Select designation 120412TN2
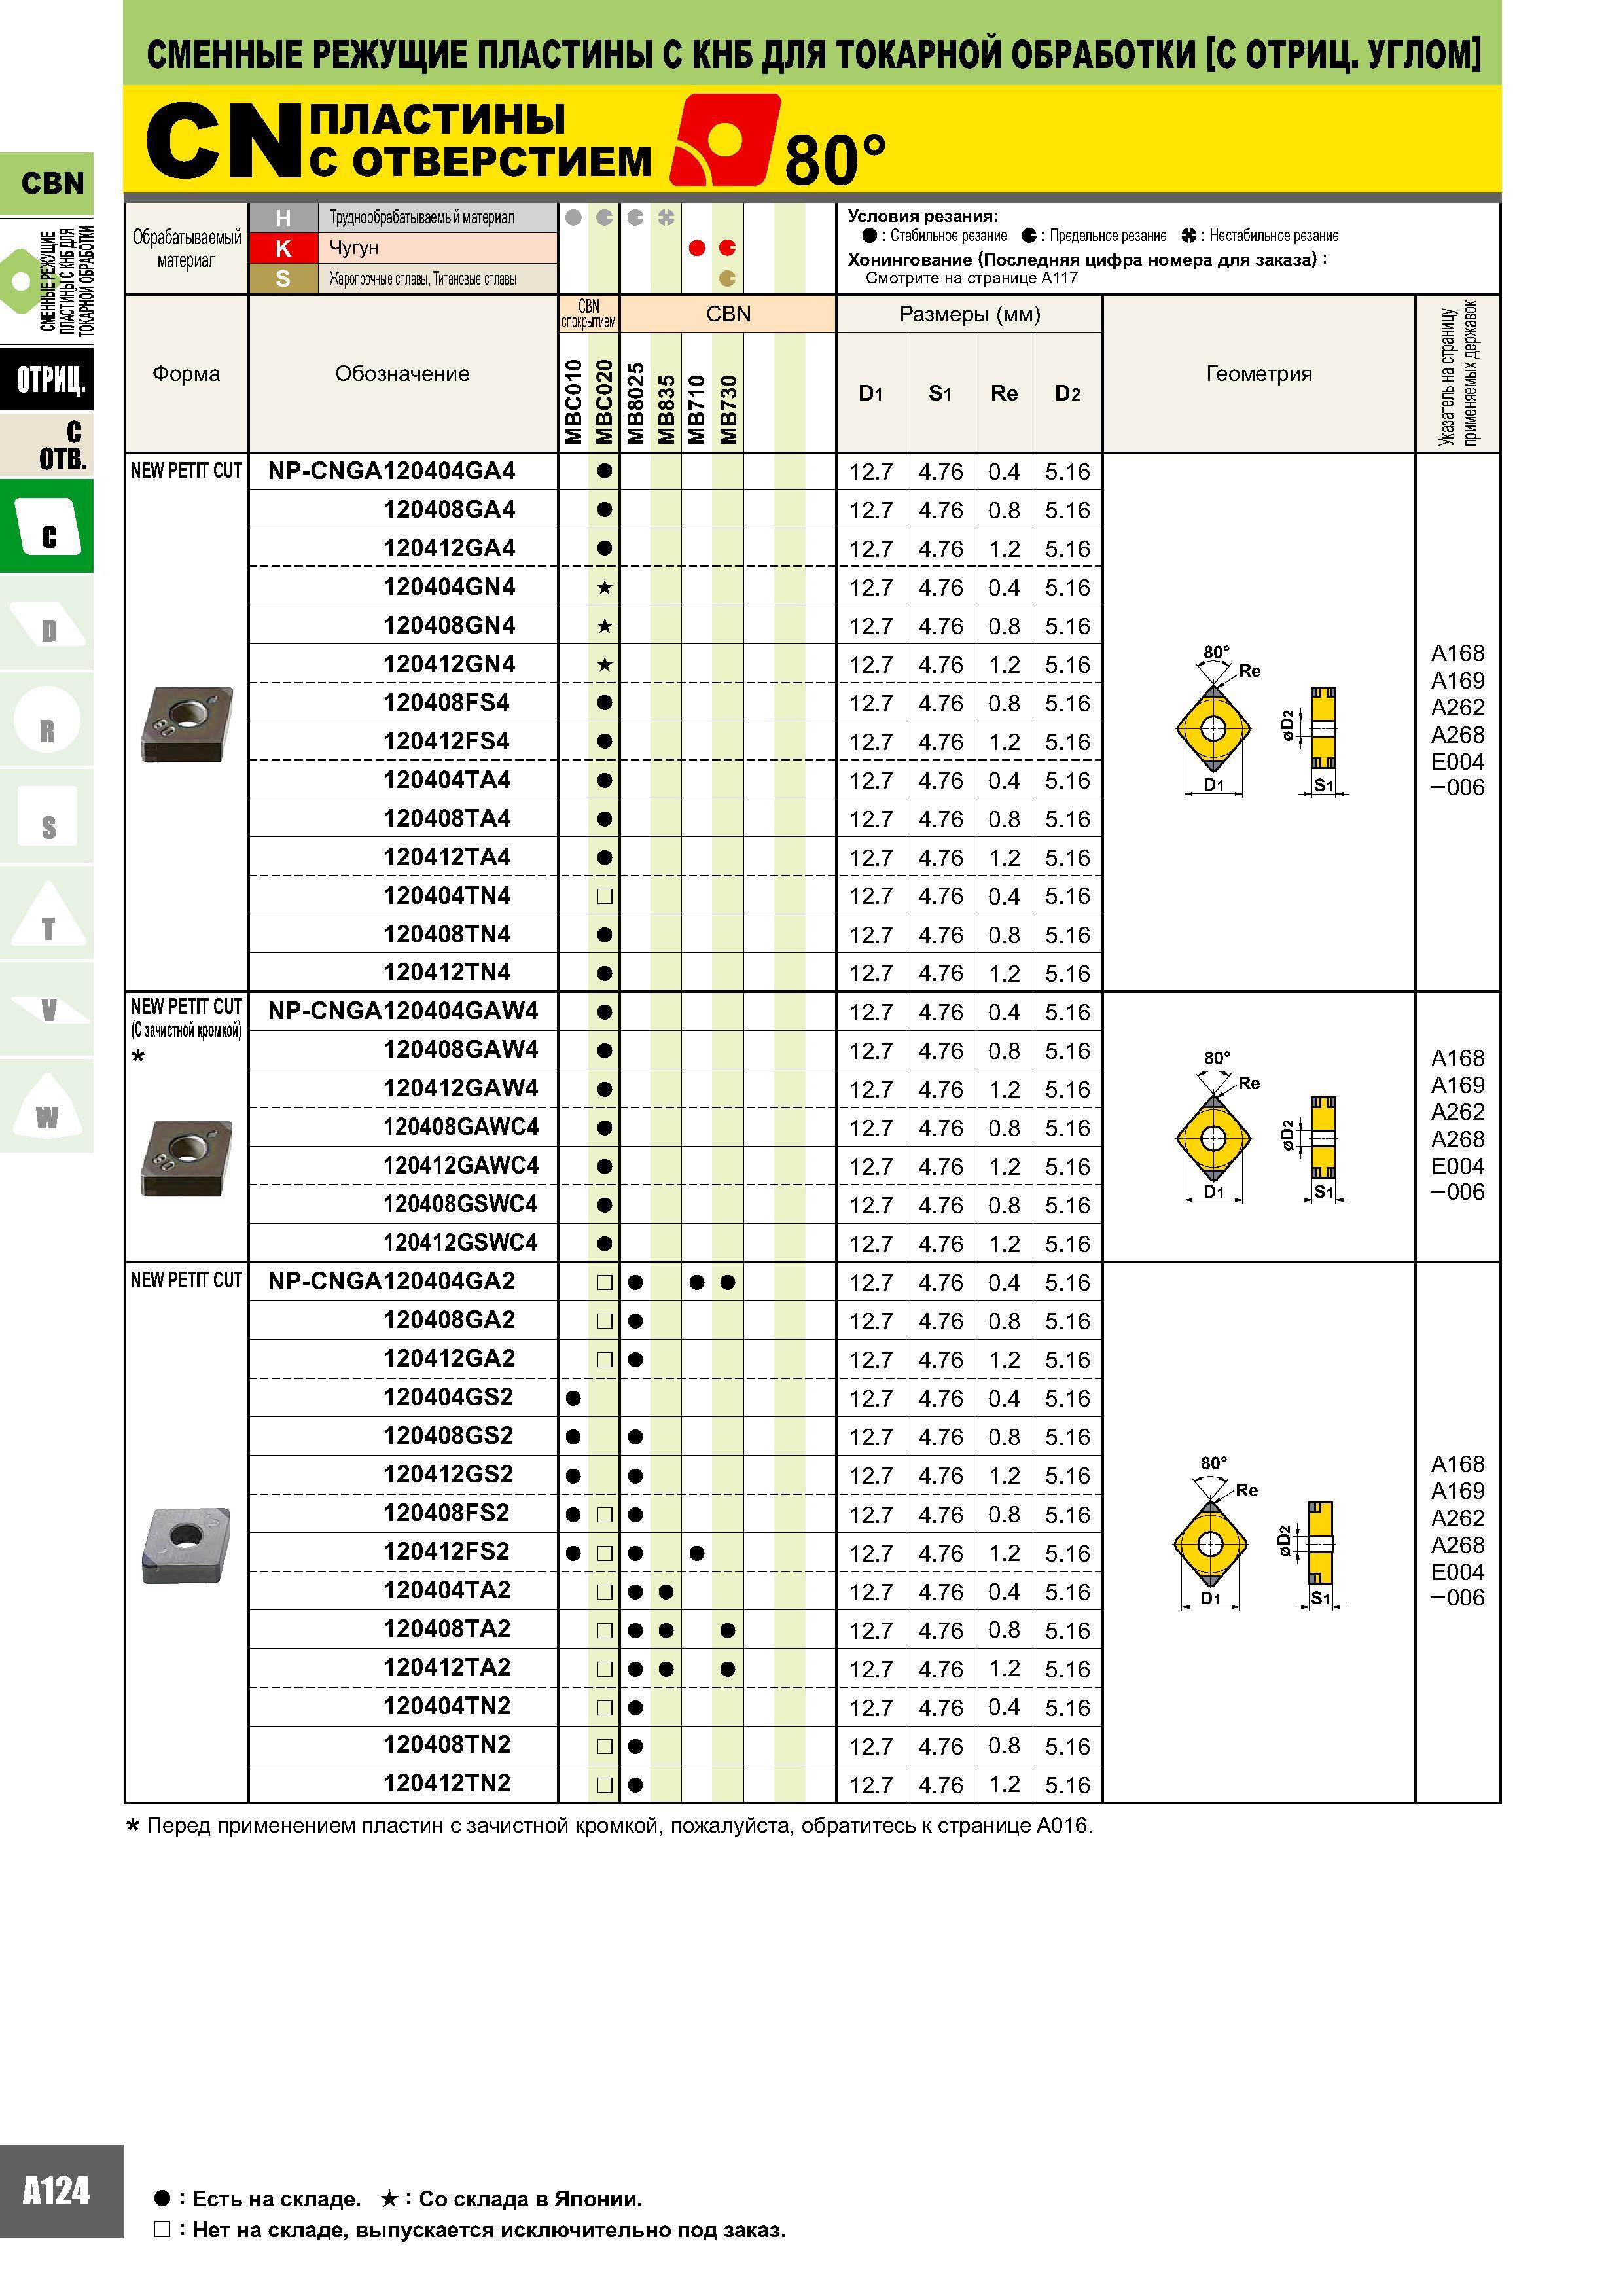1623x2296 pixels. pos(447,1783)
